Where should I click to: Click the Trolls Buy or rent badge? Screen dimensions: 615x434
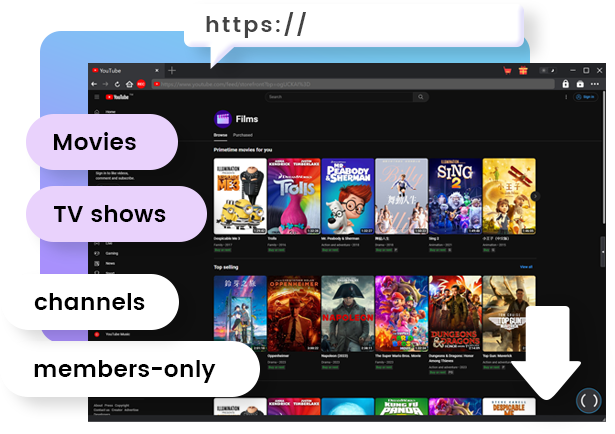(276, 250)
